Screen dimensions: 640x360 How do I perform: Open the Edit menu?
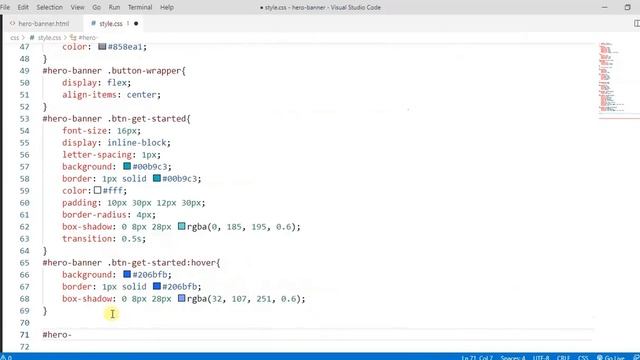(x=23, y=7)
